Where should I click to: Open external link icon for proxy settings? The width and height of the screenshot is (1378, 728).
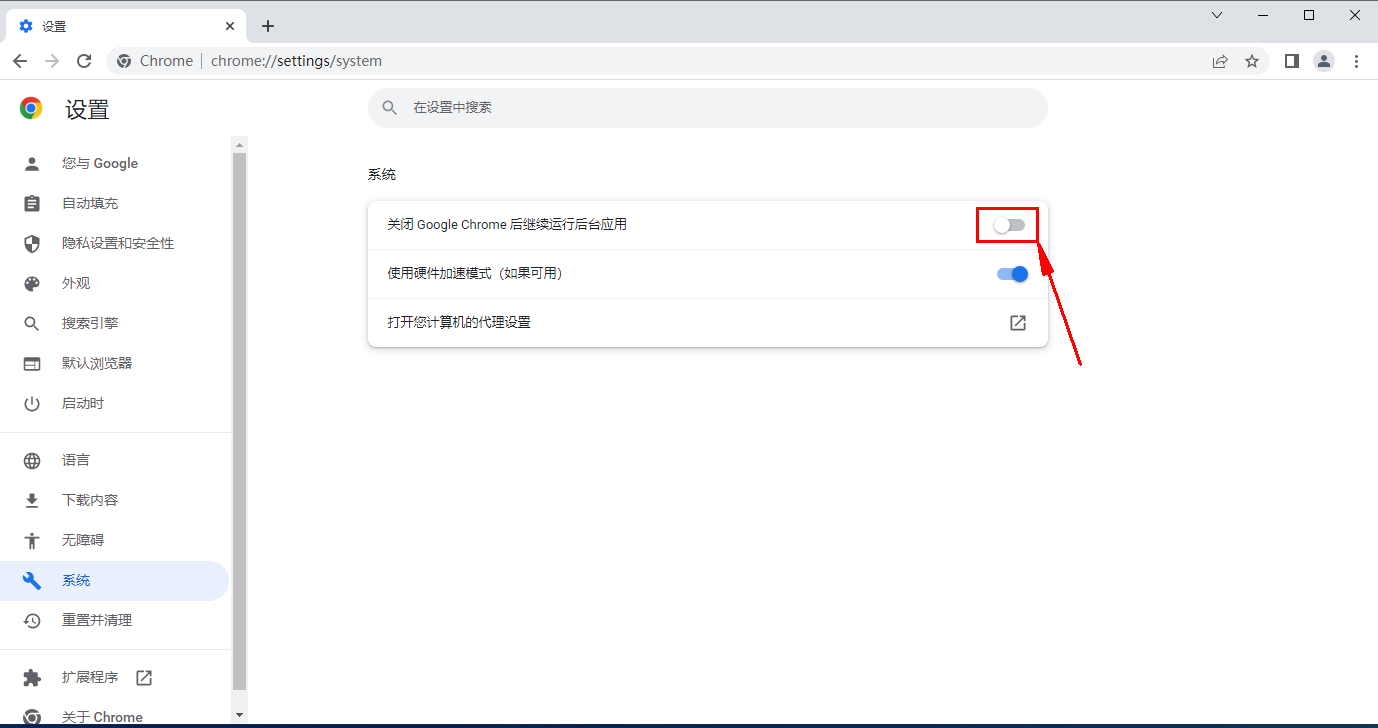[x=1018, y=323]
